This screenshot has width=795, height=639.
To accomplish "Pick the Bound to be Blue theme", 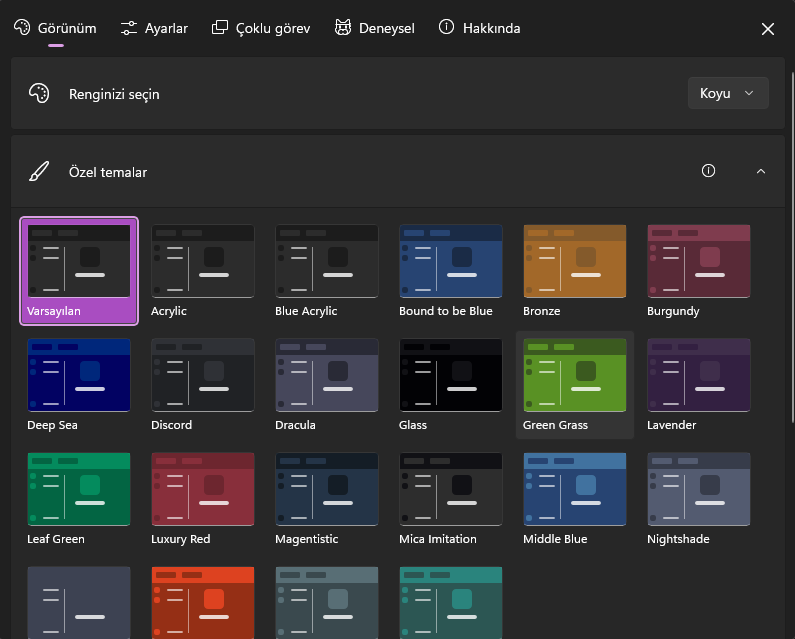I will (x=451, y=271).
